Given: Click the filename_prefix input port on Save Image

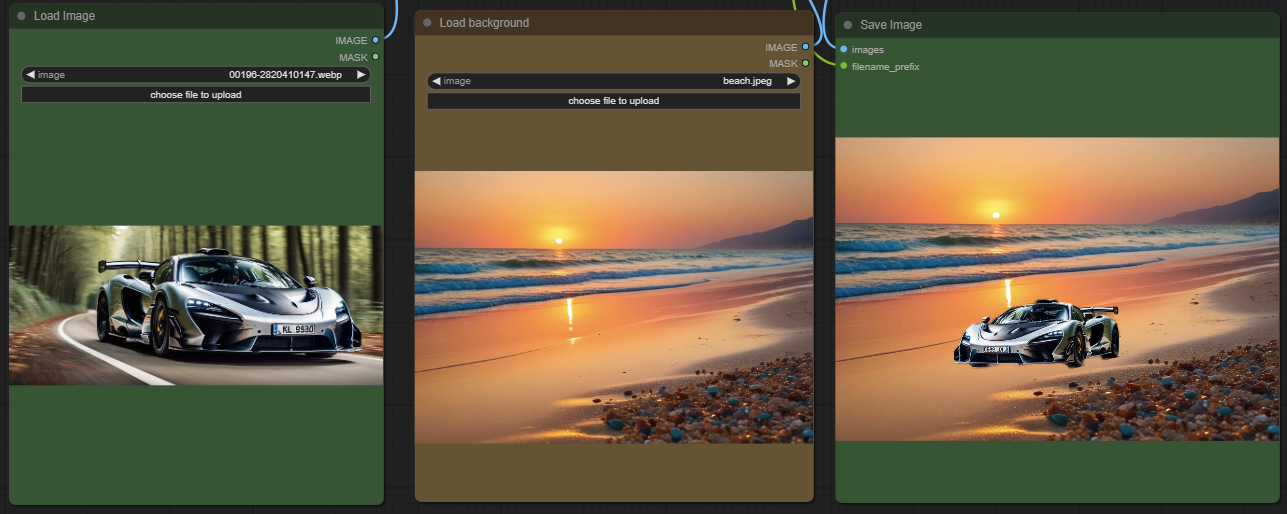Looking at the screenshot, I should [844, 66].
